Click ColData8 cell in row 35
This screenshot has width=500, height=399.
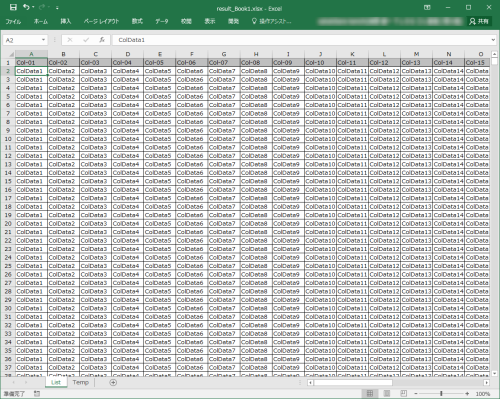tap(256, 350)
